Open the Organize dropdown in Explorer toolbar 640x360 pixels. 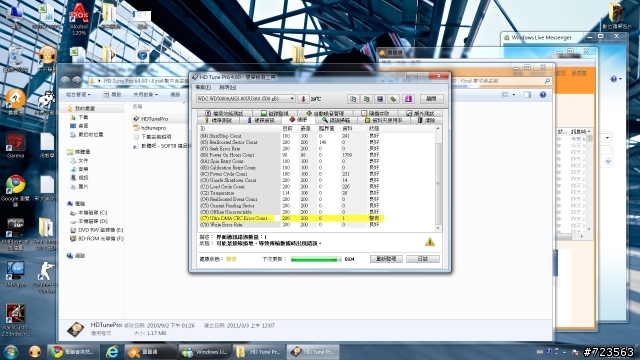pos(78,95)
